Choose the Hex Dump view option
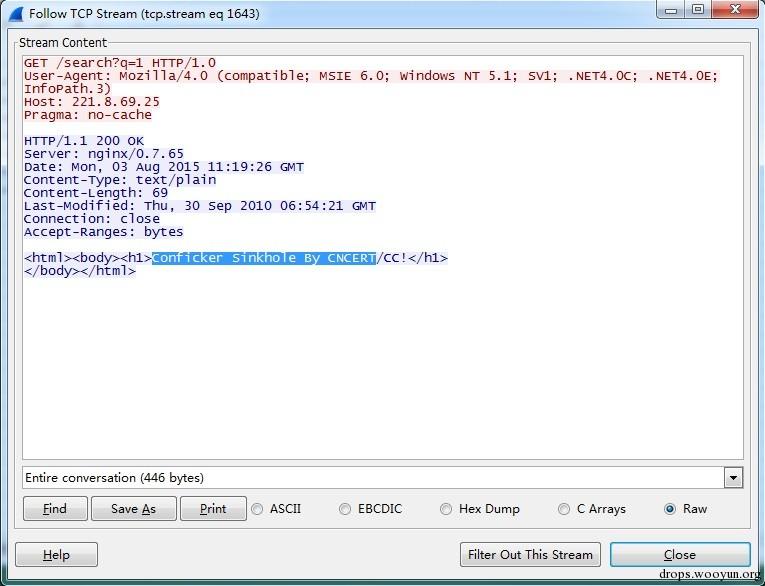 click(x=446, y=509)
